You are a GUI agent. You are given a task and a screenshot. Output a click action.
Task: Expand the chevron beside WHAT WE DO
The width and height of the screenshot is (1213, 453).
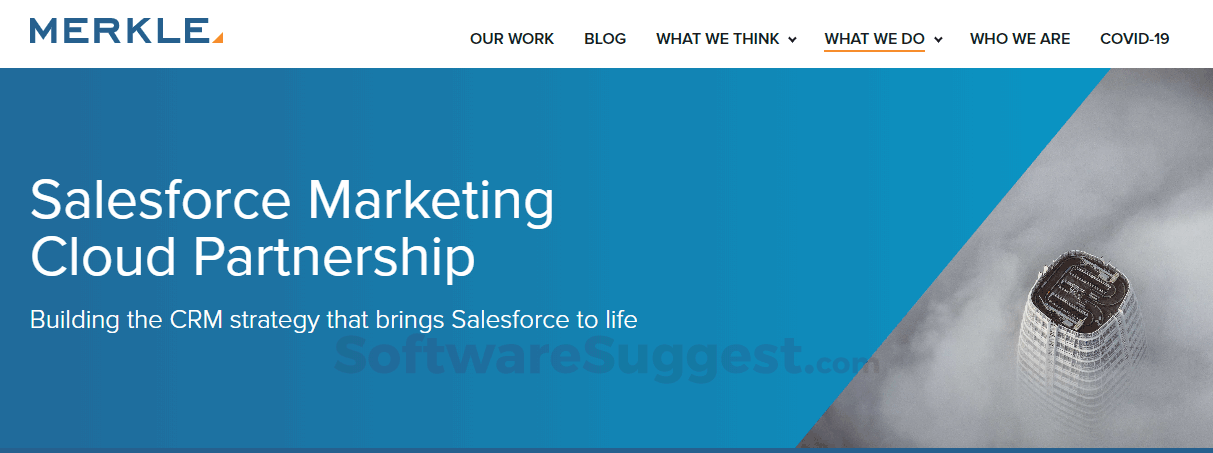939,40
